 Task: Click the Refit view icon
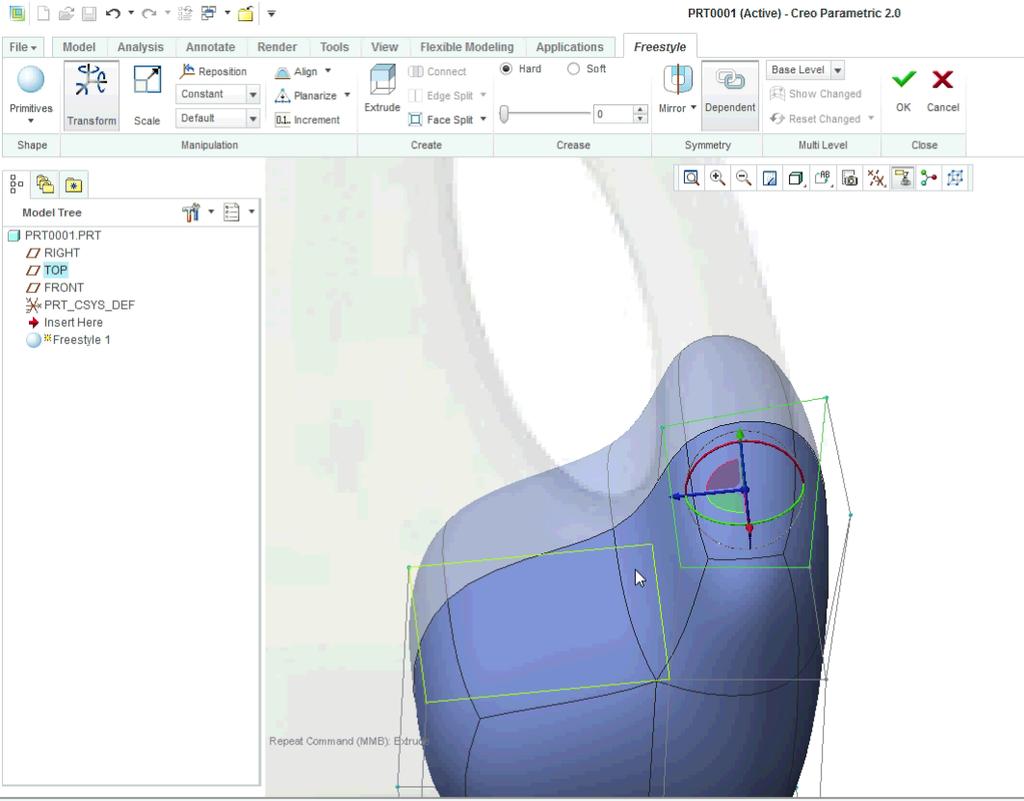(691, 178)
